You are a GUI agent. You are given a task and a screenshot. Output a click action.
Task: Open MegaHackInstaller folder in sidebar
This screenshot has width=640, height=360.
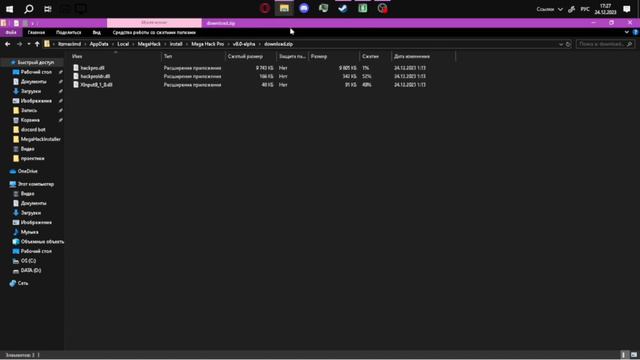click(40, 139)
